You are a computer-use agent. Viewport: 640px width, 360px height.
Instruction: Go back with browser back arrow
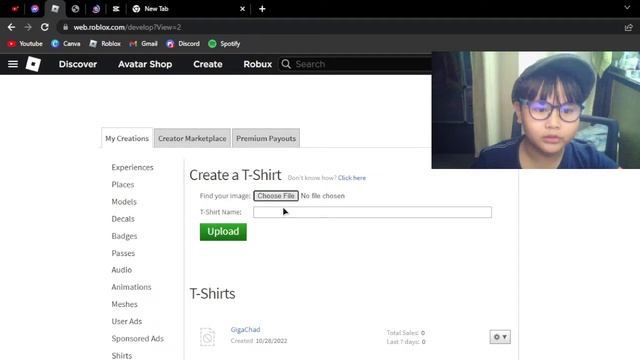click(11, 27)
